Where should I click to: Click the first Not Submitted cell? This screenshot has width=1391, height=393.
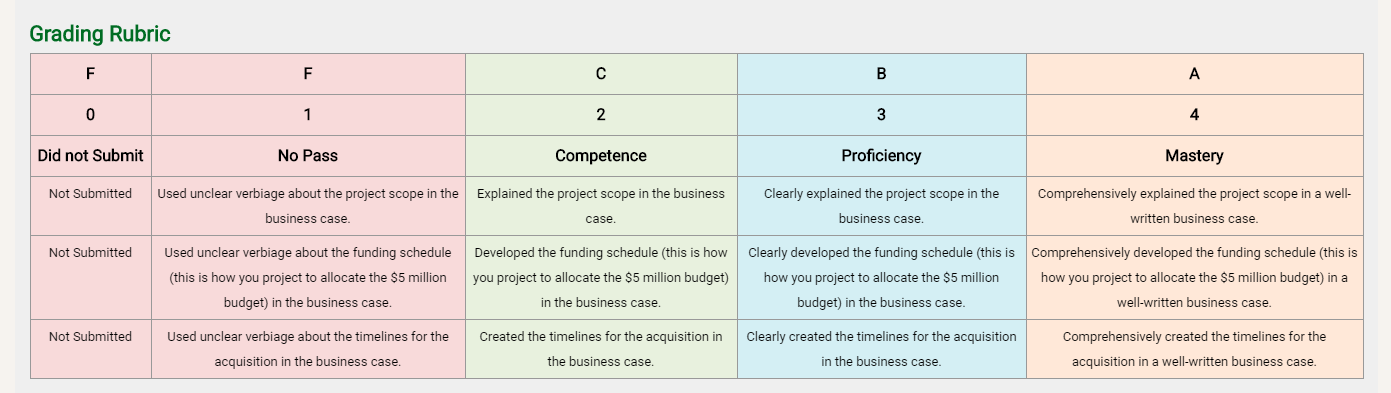(x=91, y=206)
